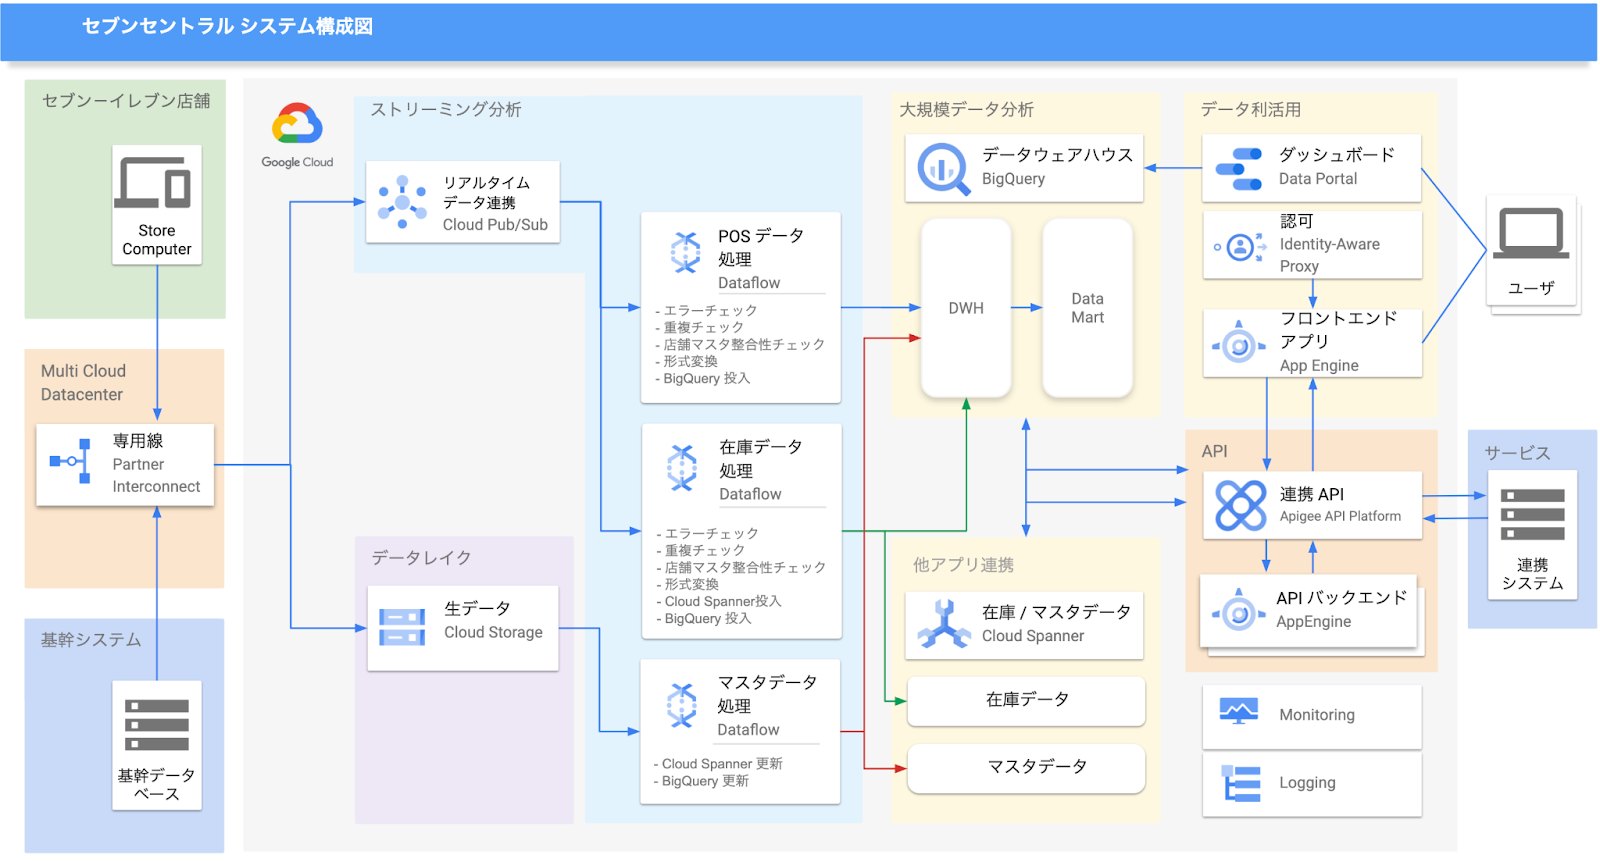Screen dimensions: 1600x862
Task: Click the サービス group label
Action: [x=1517, y=453]
